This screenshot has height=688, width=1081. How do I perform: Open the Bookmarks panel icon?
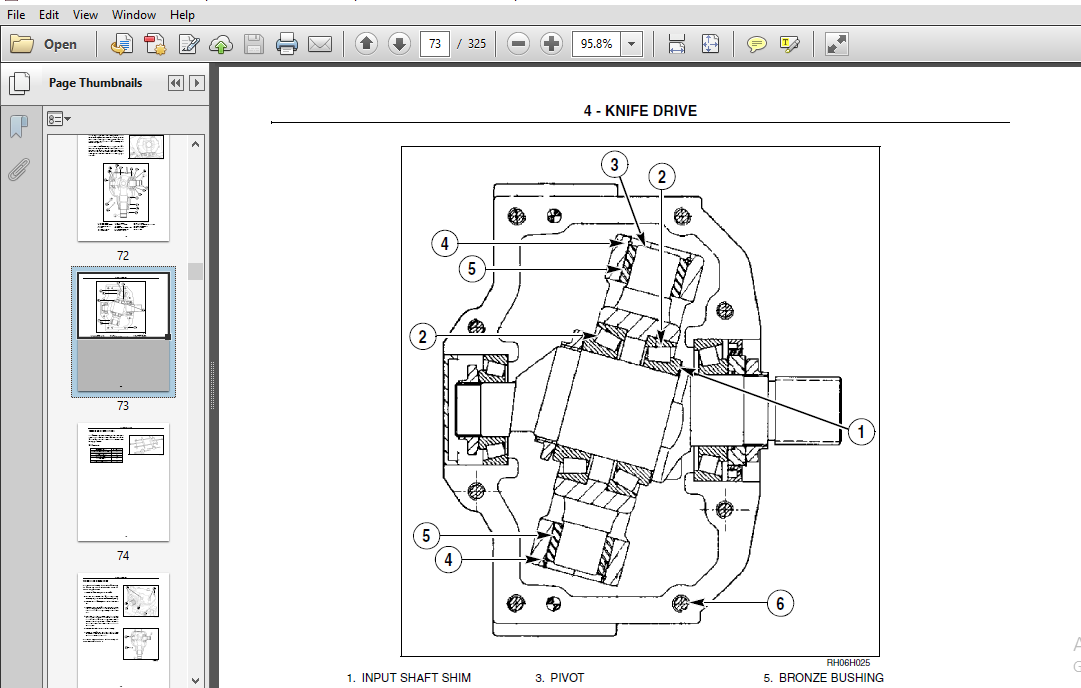[19, 126]
